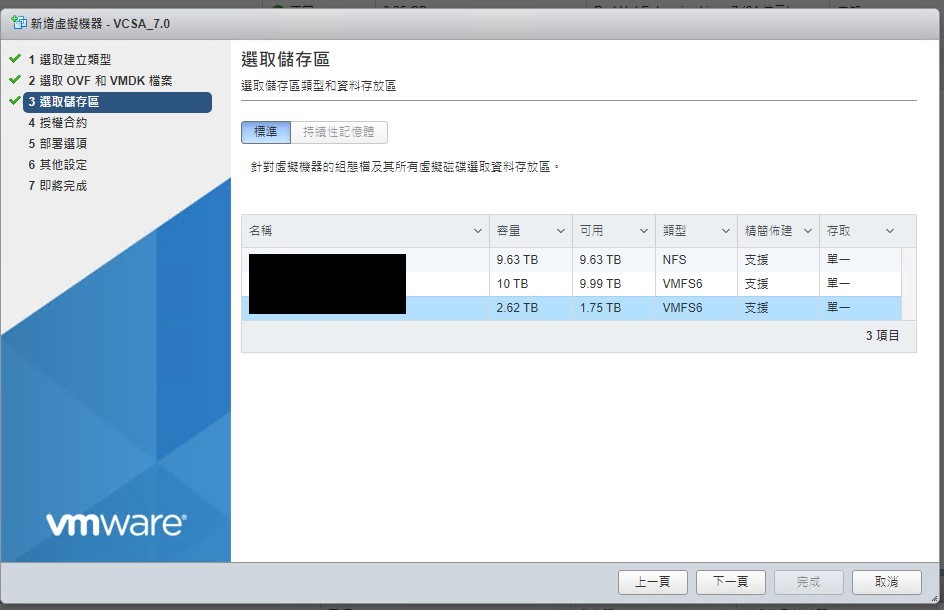Open the 名稱 column dropdown arrow
Viewport: 944px width, 610px height.
(x=477, y=231)
